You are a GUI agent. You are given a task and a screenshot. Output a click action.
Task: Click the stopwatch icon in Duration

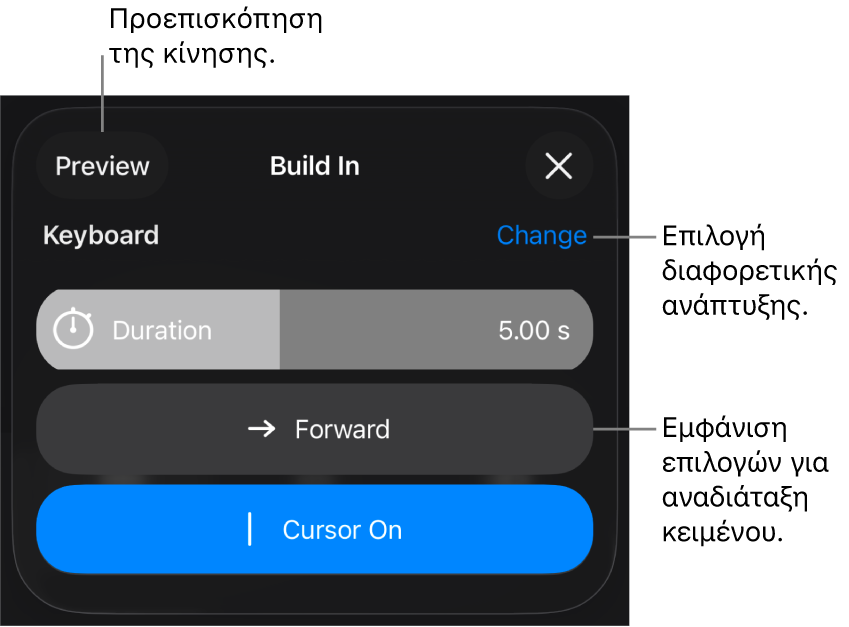coord(73,330)
